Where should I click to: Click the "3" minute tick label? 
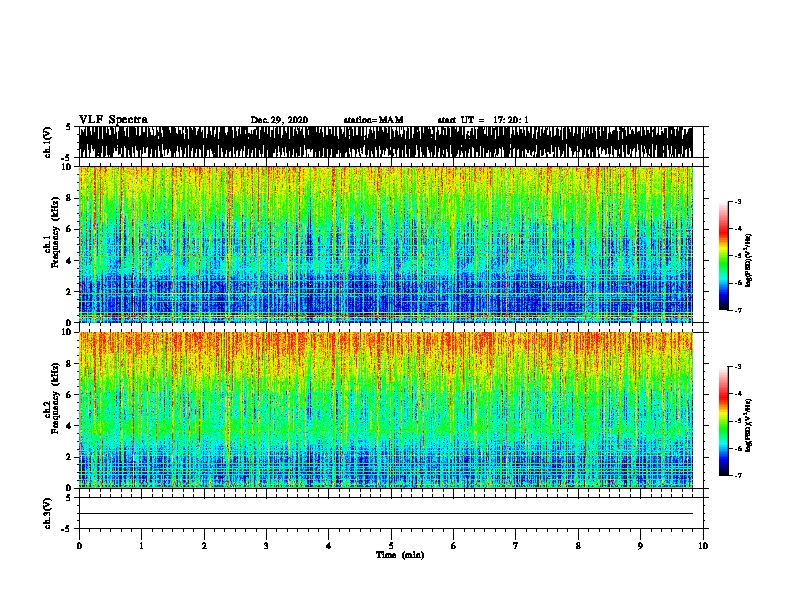click(x=266, y=546)
